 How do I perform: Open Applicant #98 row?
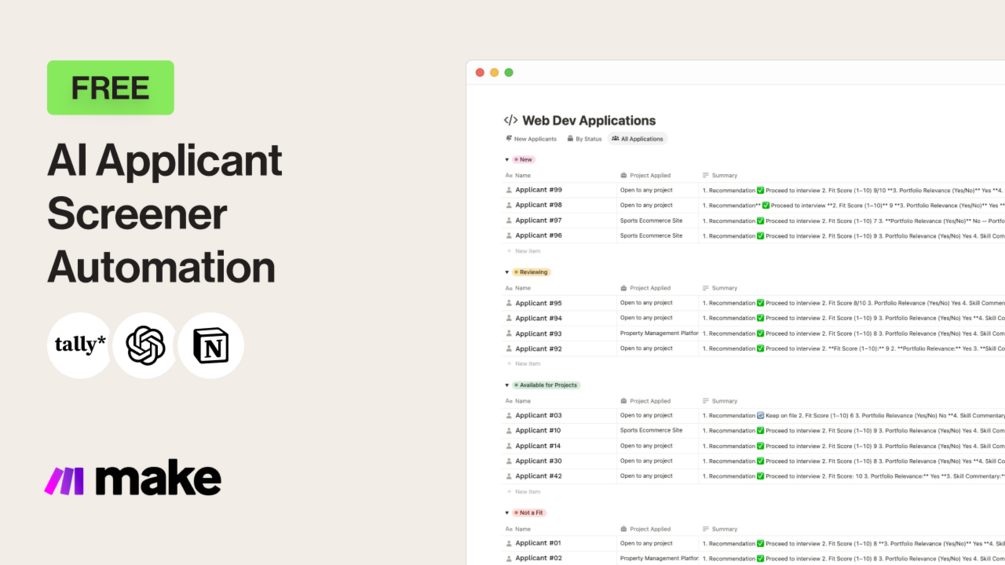753,205
